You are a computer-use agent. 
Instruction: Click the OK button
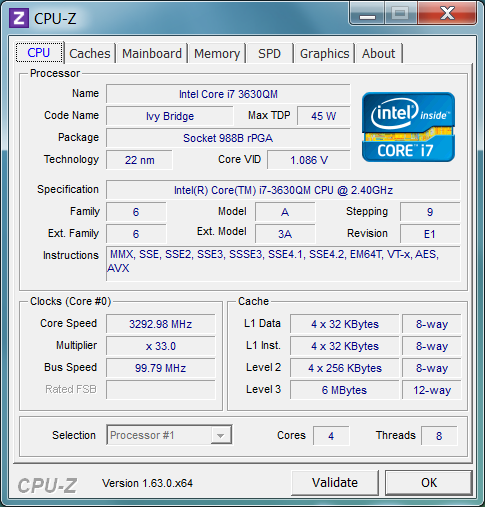[429, 483]
